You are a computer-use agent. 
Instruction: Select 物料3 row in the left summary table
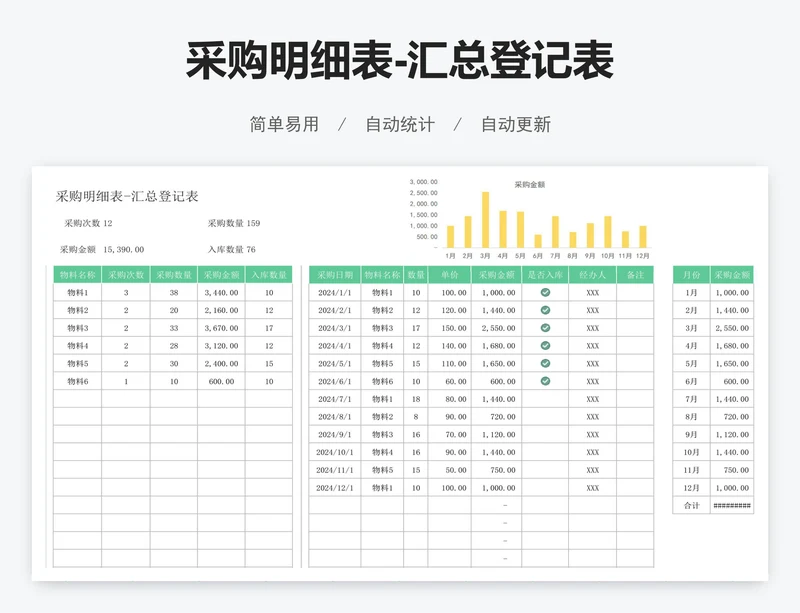click(173, 328)
